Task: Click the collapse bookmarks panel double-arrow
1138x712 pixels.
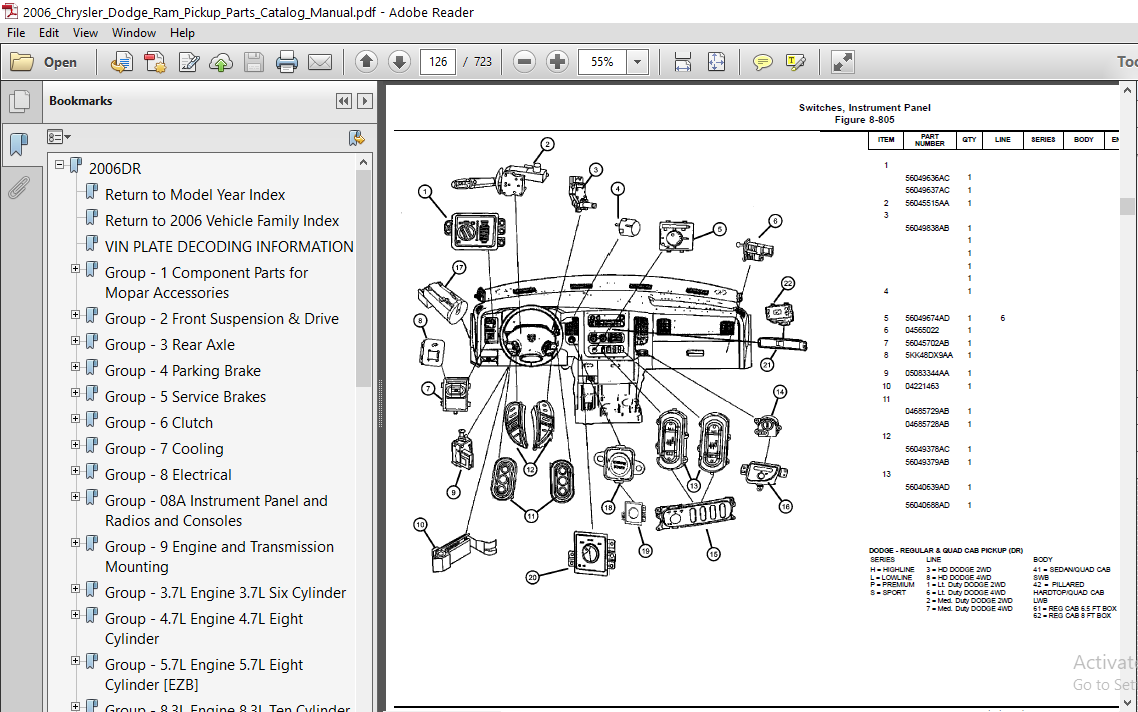Action: point(344,102)
